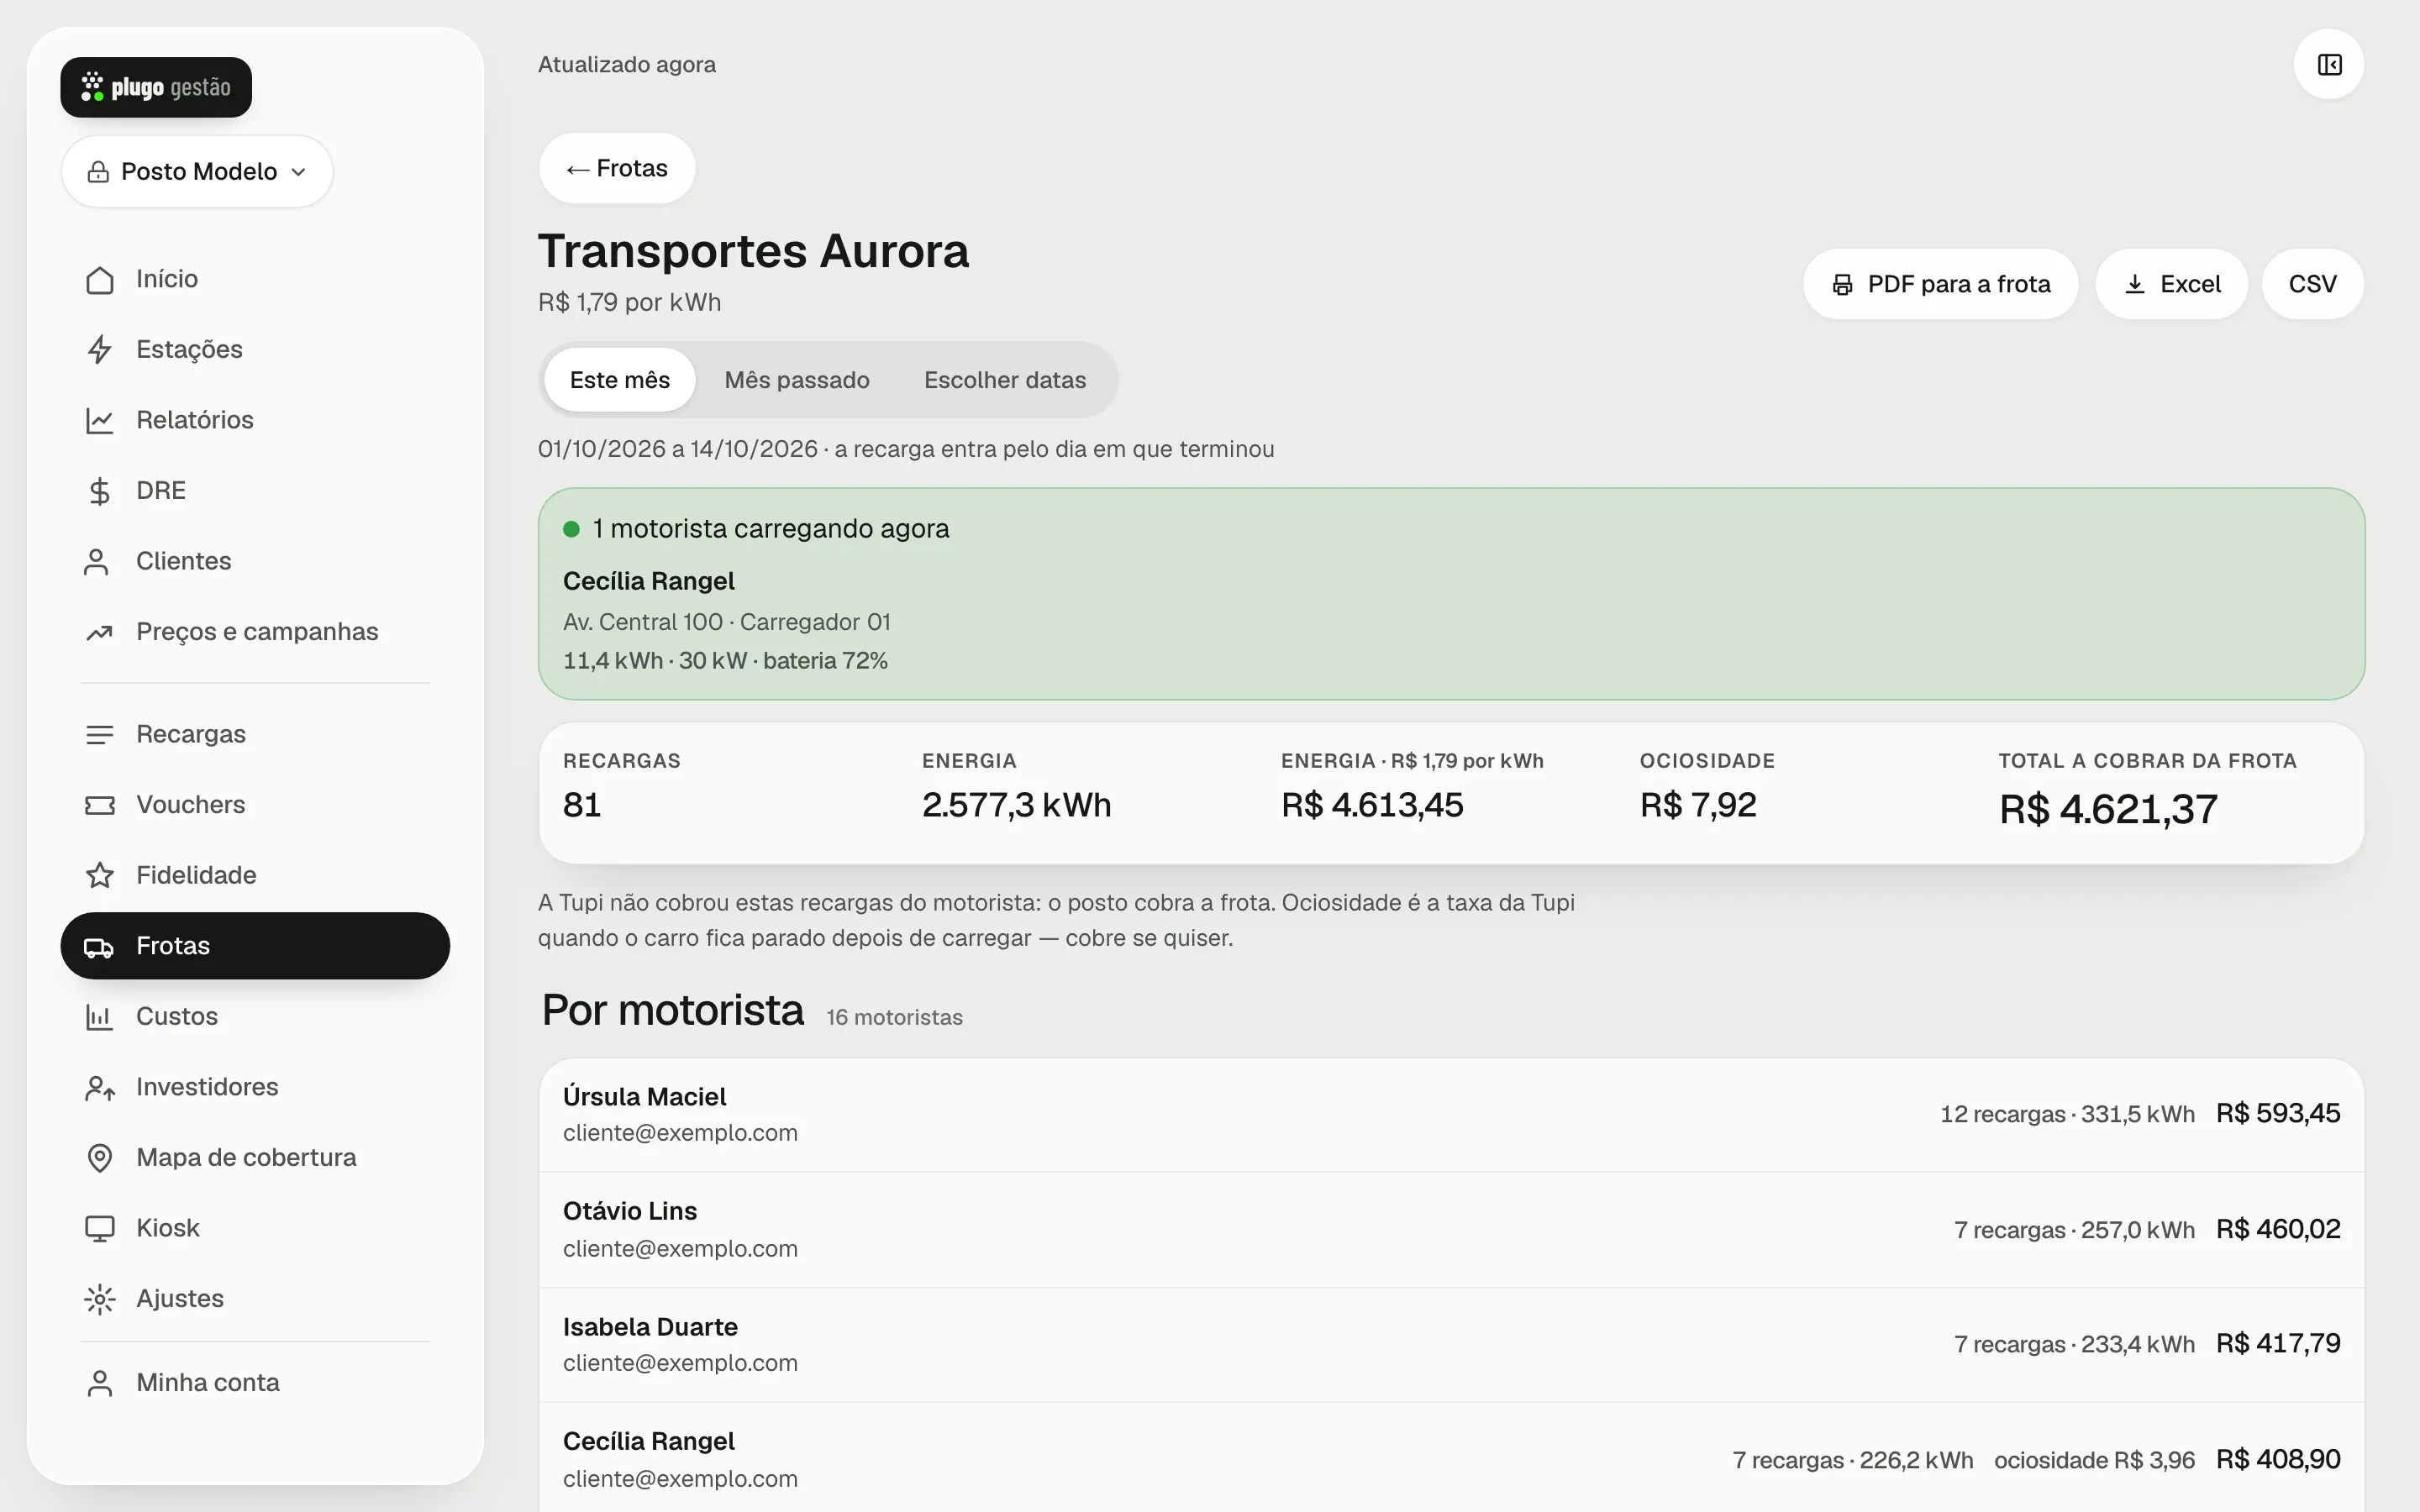Click the Frotas truck icon

99,946
